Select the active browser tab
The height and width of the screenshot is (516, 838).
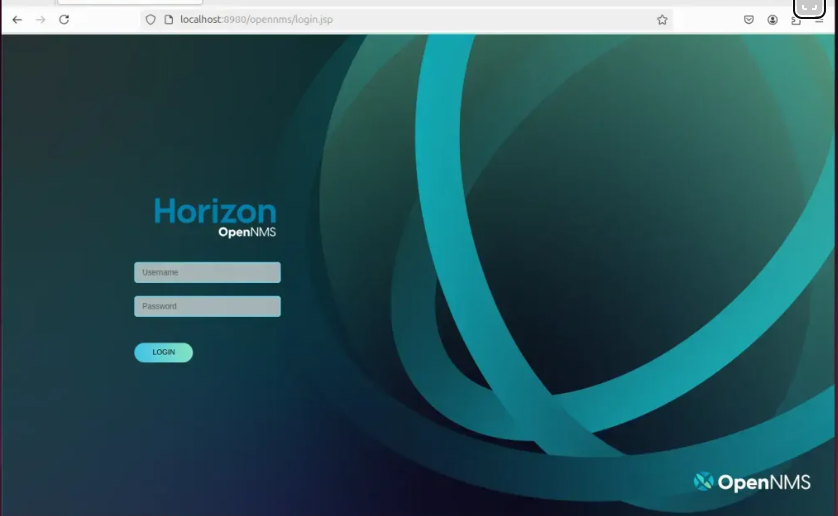click(130, 2)
